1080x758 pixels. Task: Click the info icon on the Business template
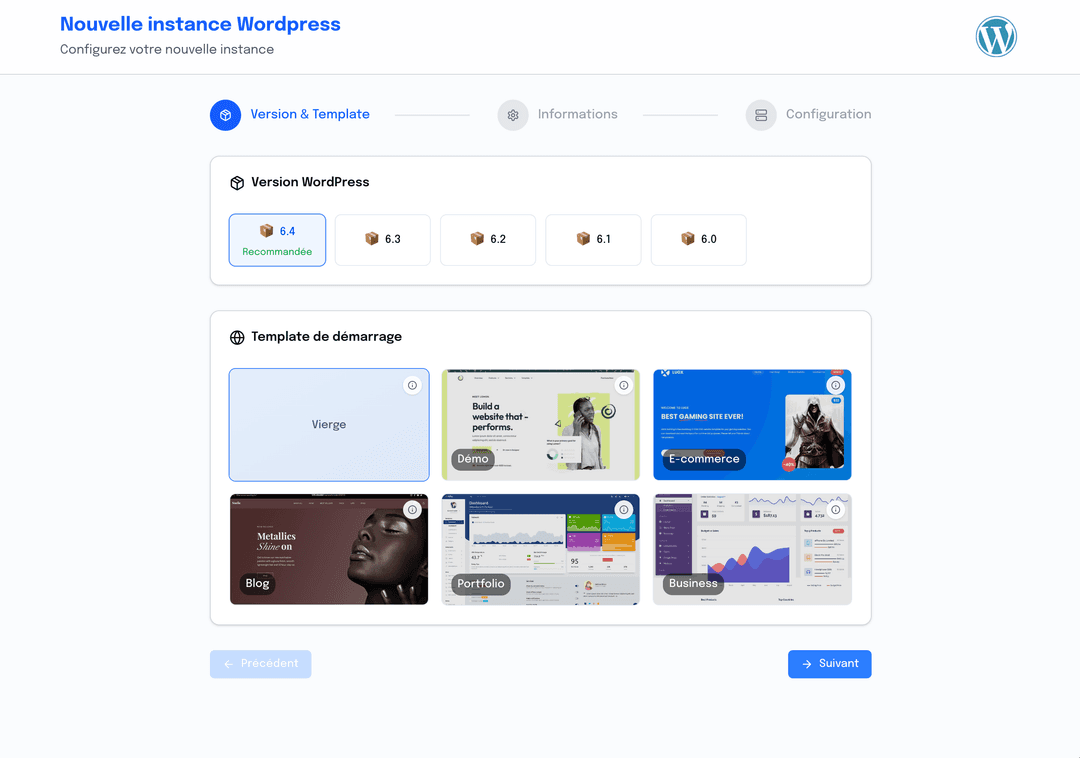836,509
